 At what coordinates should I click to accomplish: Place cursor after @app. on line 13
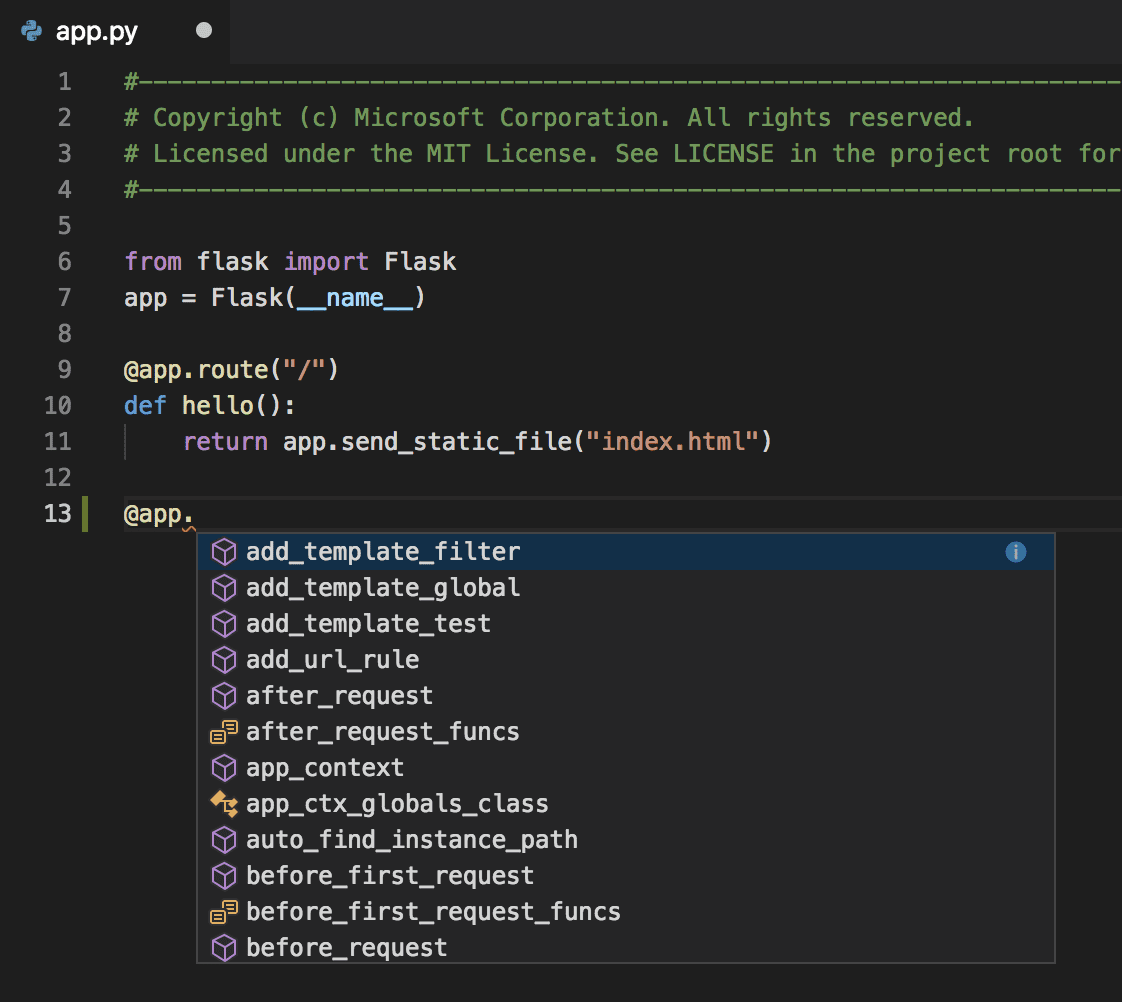pos(195,514)
